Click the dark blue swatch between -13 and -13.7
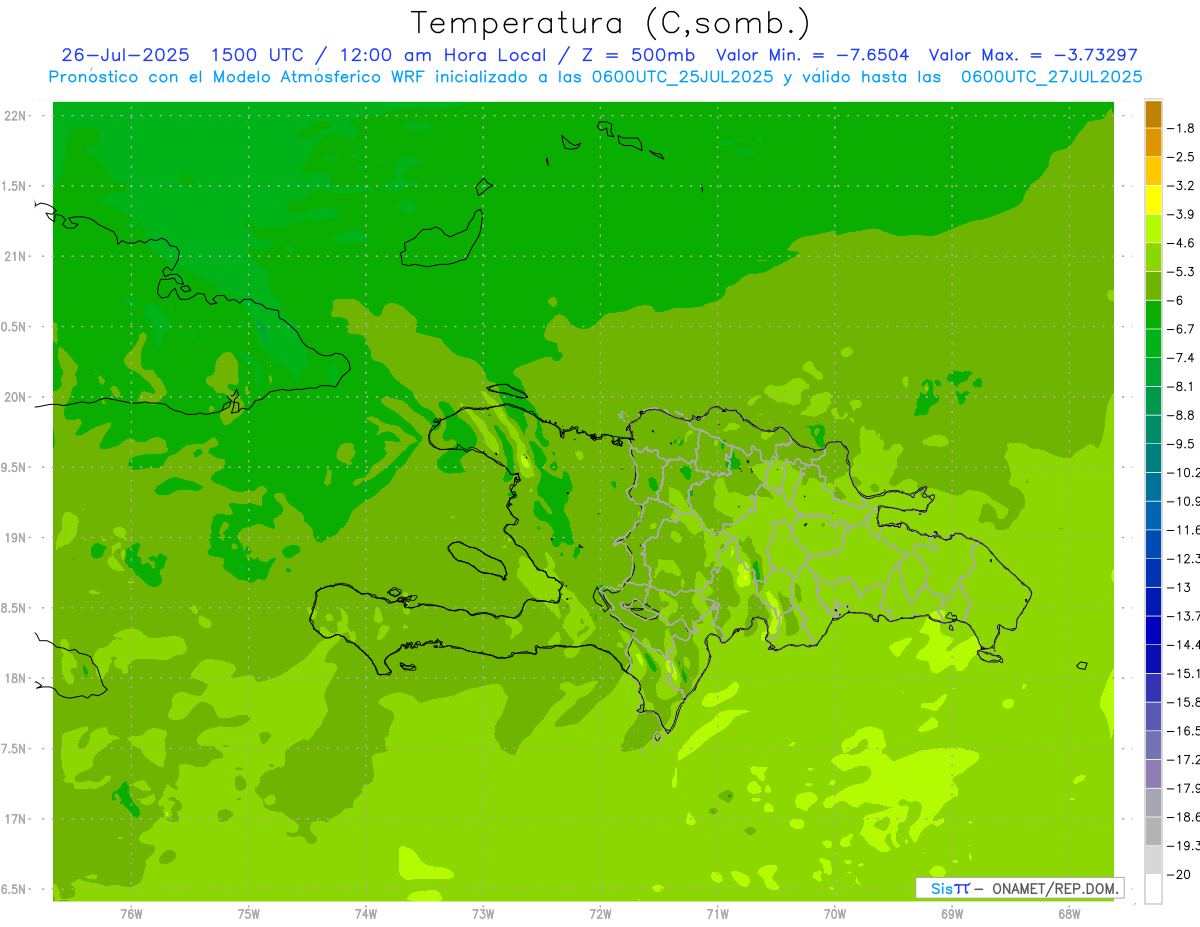 click(x=1153, y=602)
